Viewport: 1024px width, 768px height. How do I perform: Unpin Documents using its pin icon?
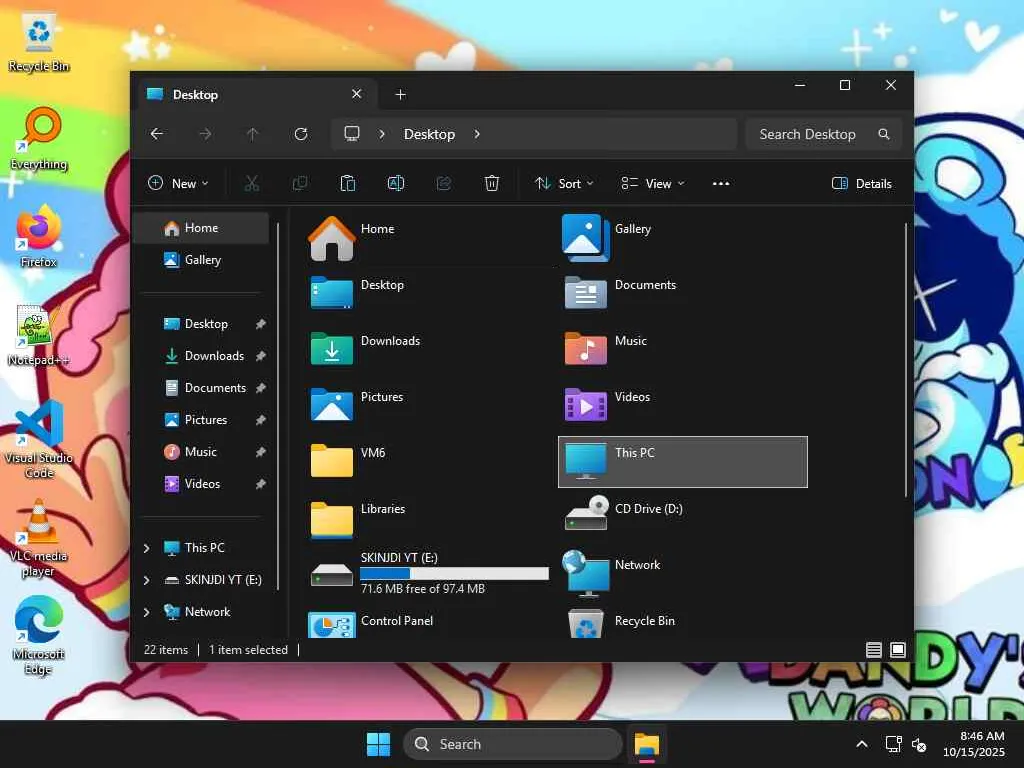tap(261, 388)
